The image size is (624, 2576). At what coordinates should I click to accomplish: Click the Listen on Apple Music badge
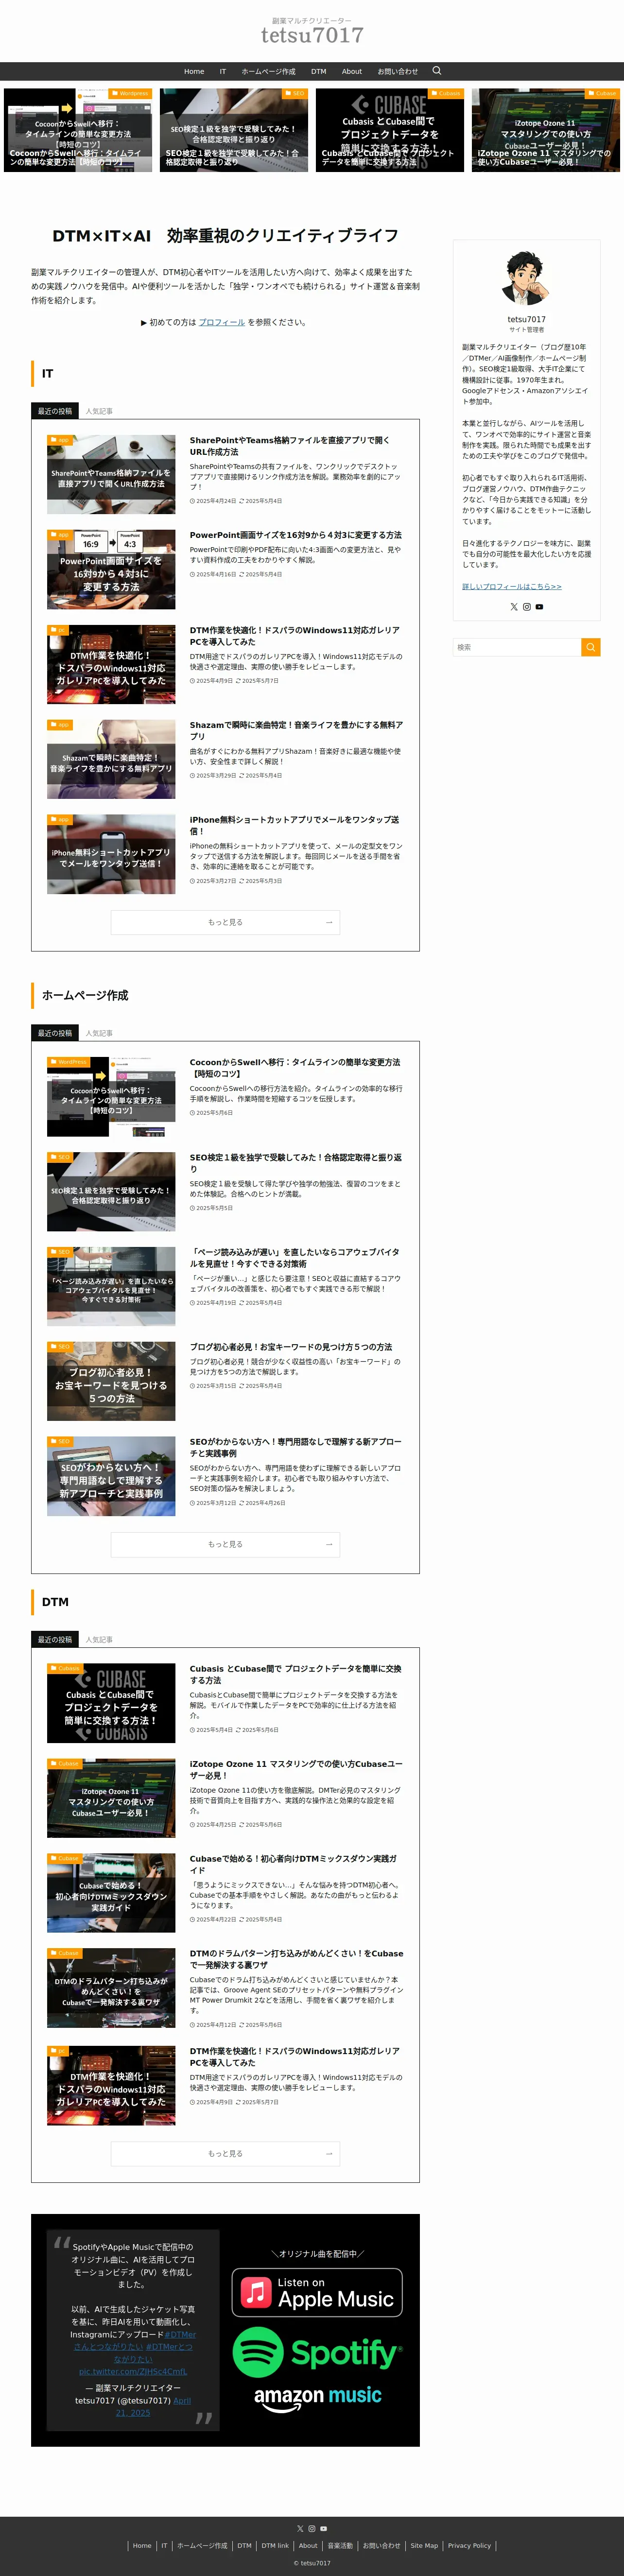317,2293
